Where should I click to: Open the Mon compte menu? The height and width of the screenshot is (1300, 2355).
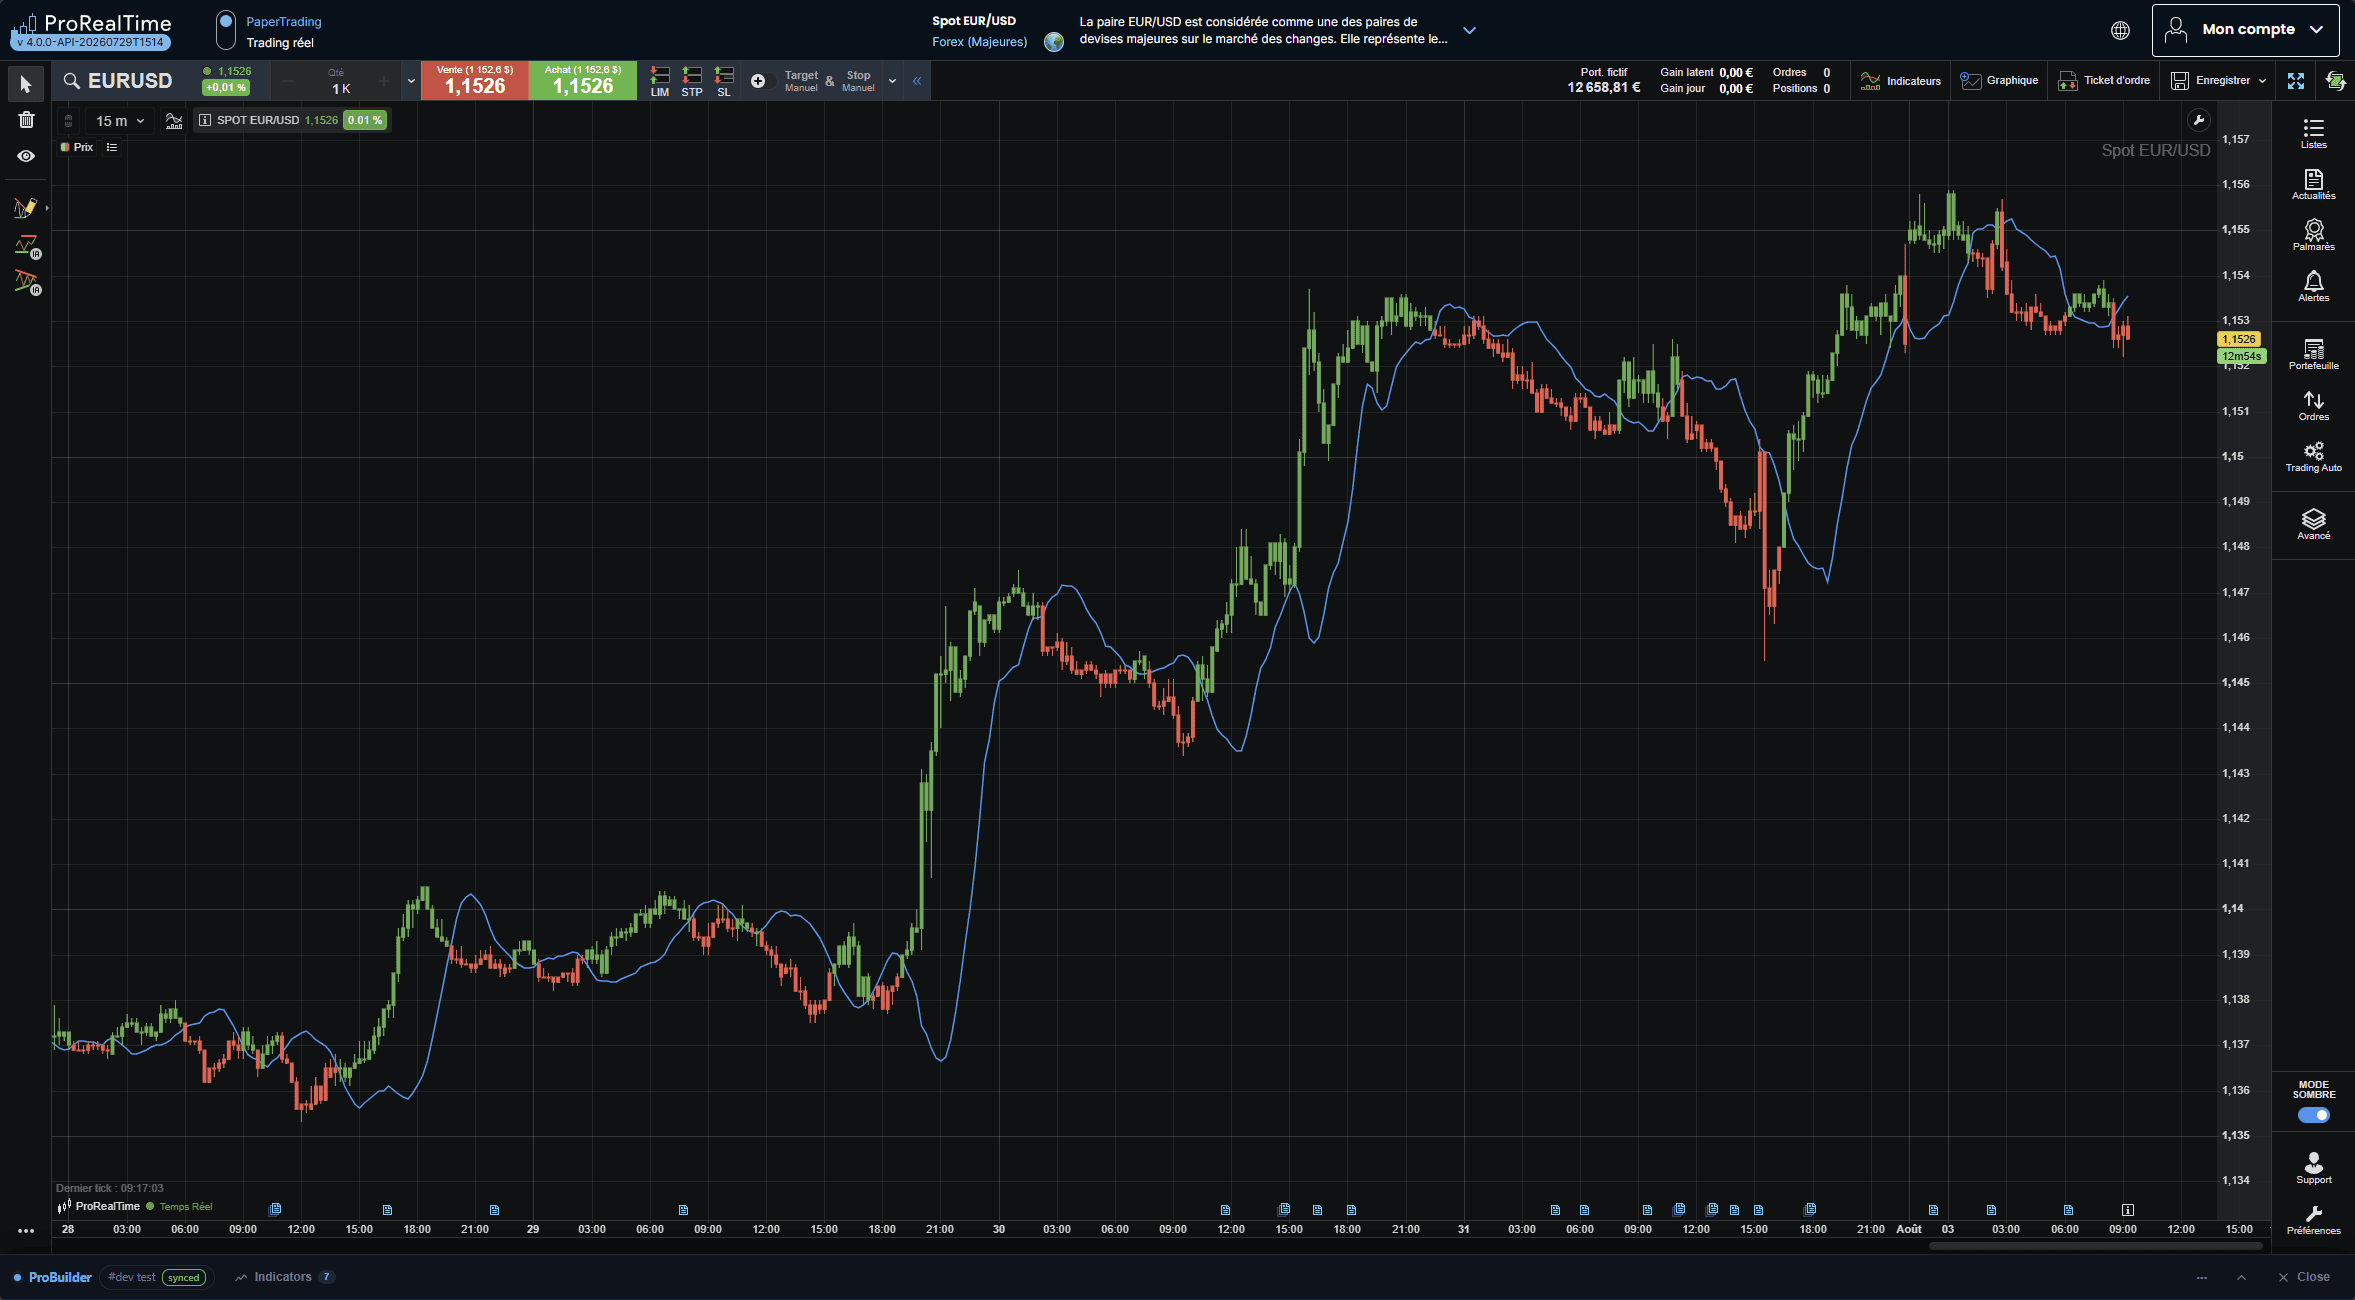2246,30
